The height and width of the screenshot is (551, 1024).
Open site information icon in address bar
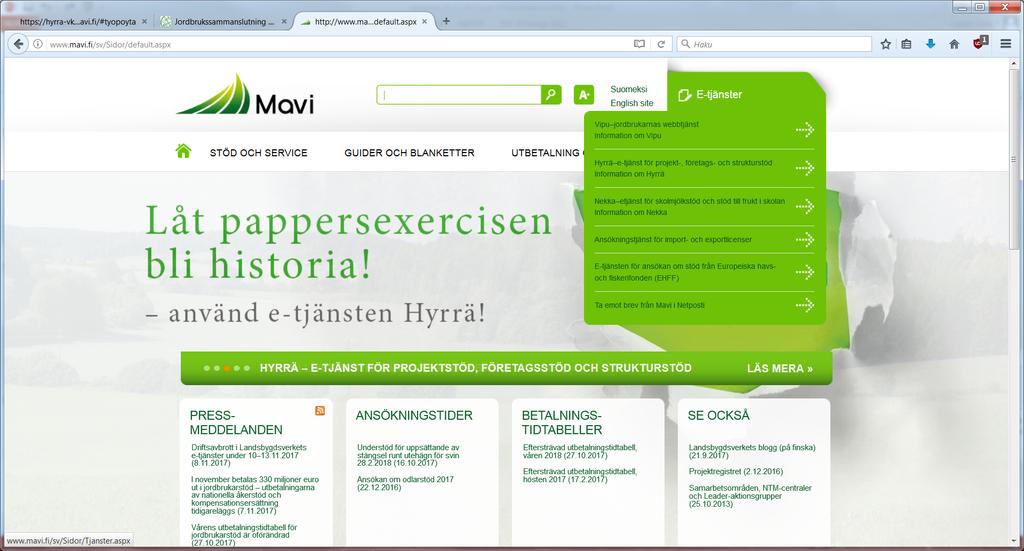tap(38, 44)
